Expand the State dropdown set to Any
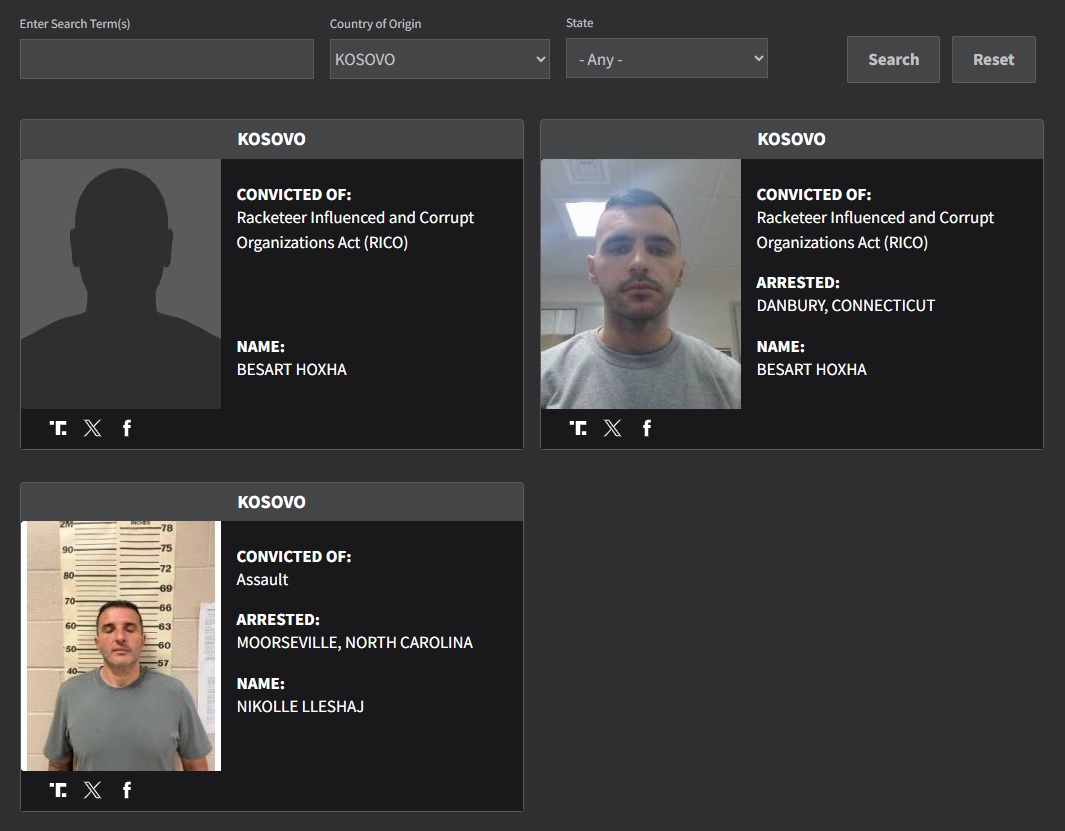The image size is (1065, 831). pos(666,59)
